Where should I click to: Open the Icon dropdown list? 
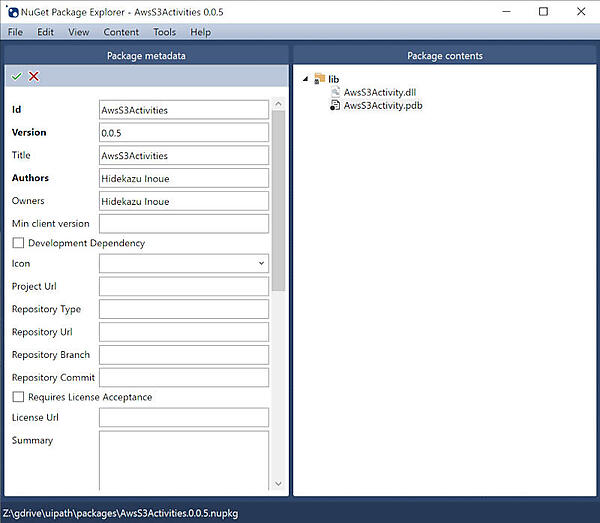point(261,264)
